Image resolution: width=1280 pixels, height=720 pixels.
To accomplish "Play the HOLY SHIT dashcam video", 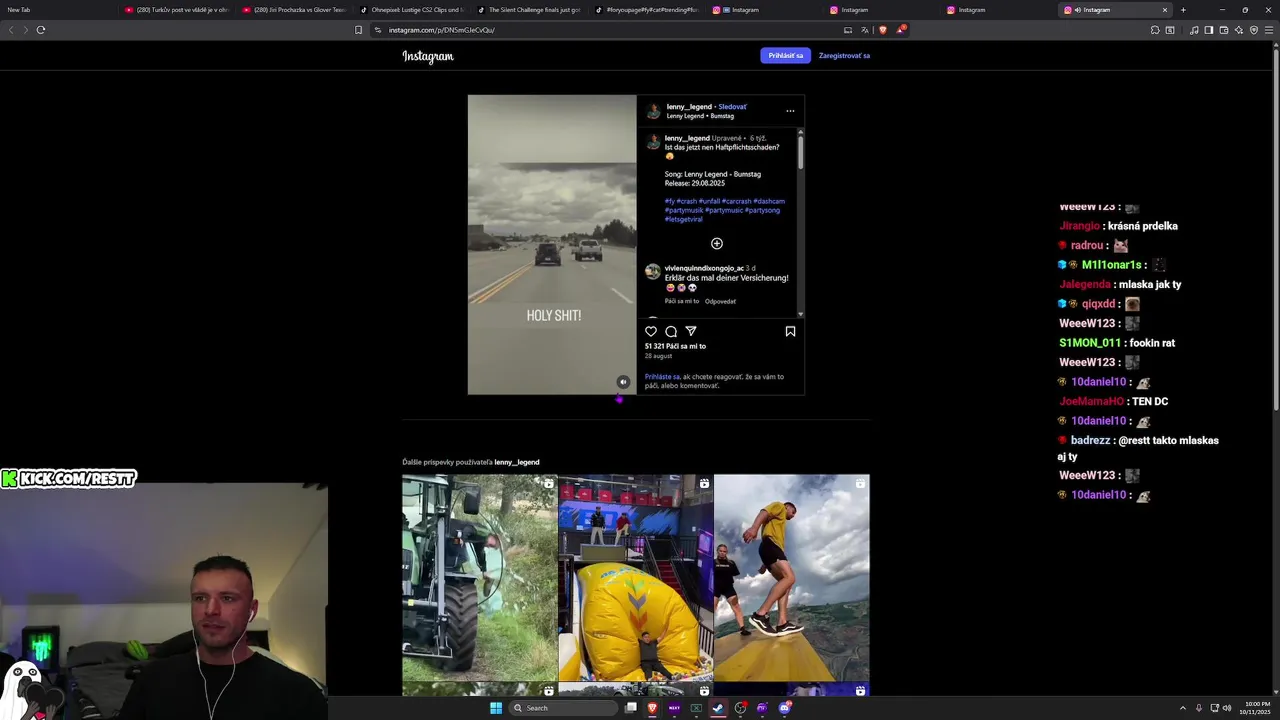I will (552, 245).
